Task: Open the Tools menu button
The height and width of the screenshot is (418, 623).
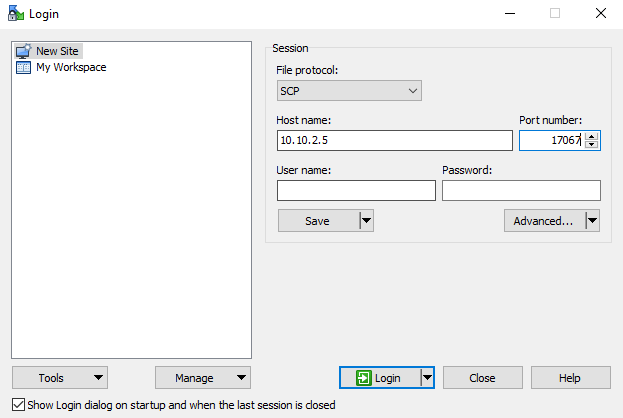Action: click(60, 377)
